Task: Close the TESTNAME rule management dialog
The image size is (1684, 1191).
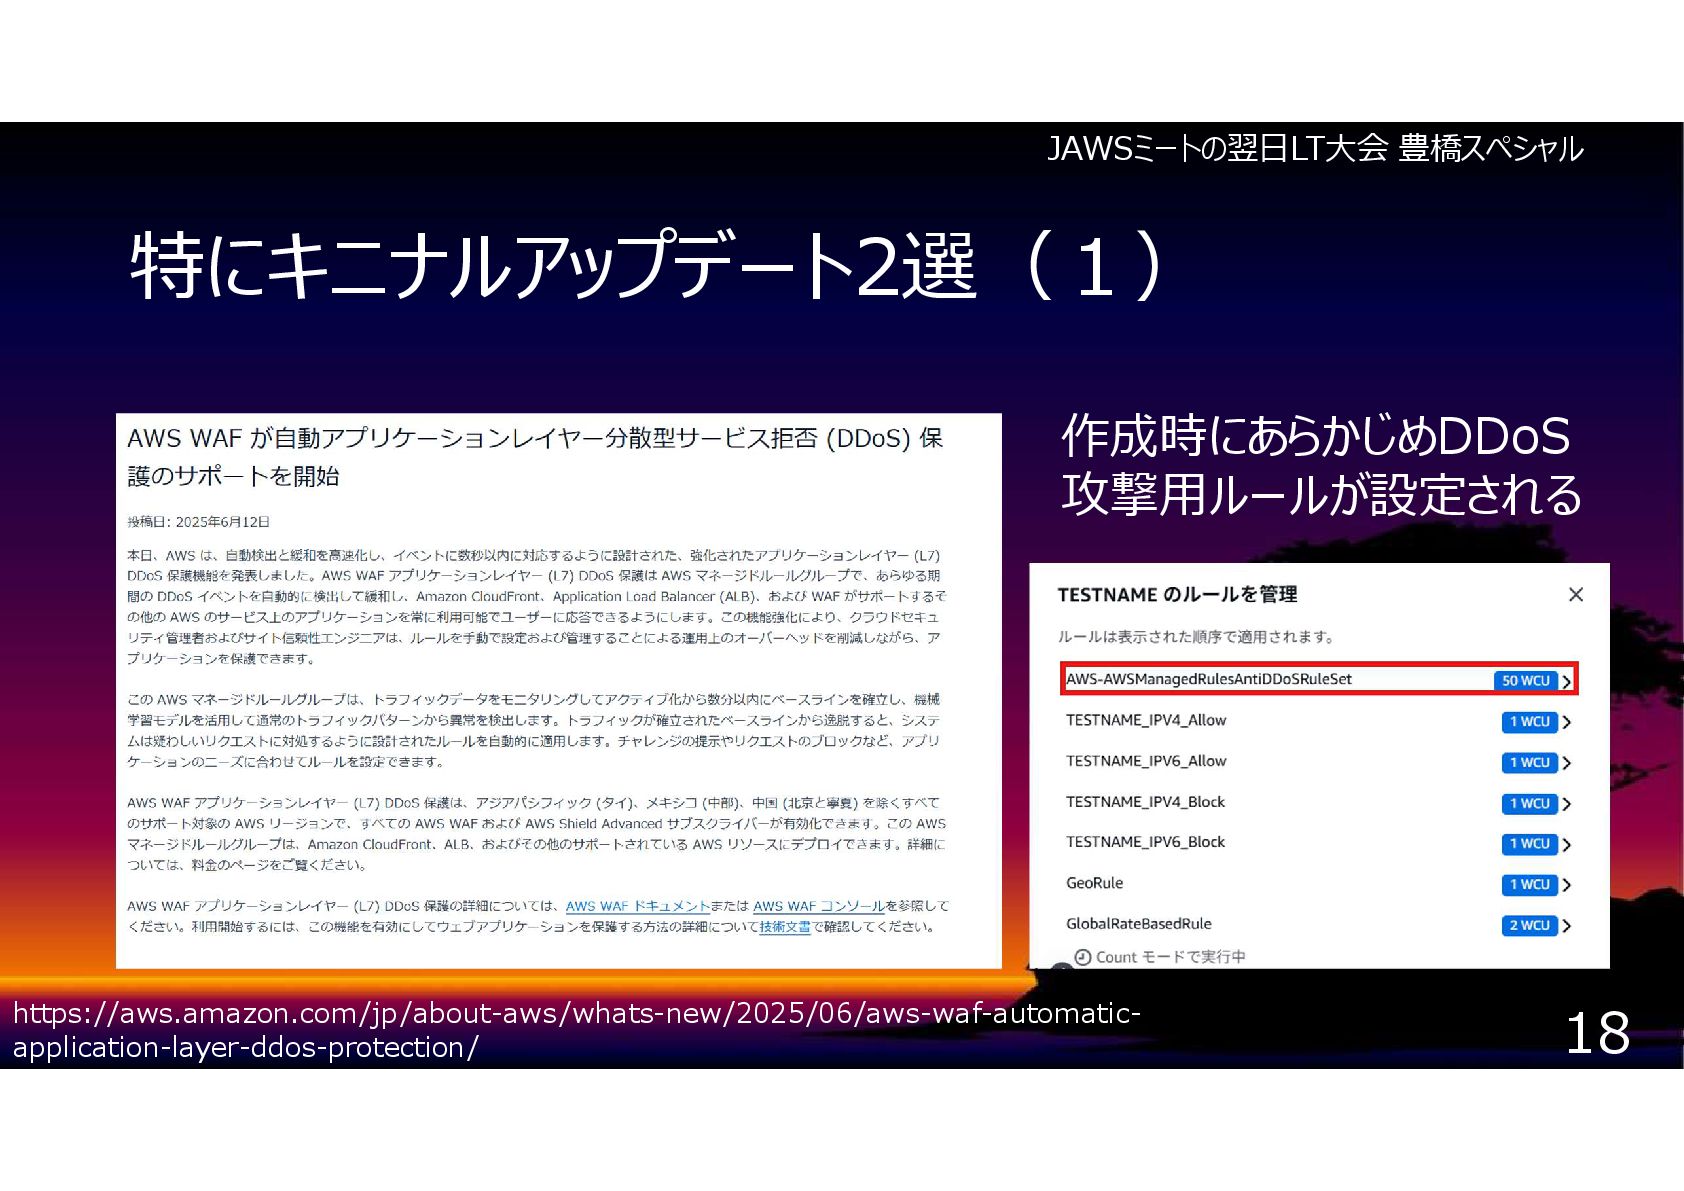Action: (1576, 594)
